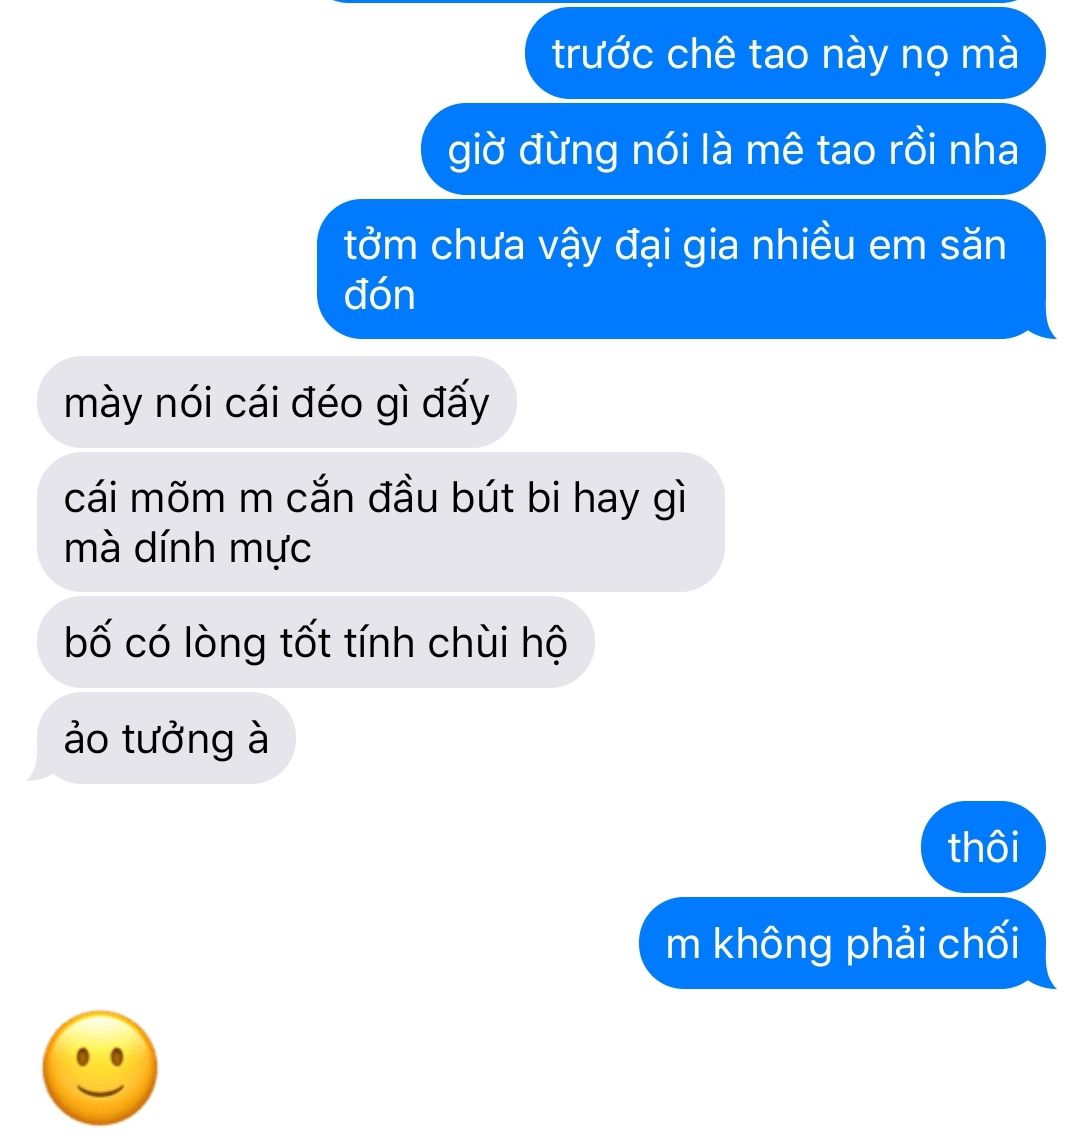Screen dimensions: 1080x1137
Task: Click the tail of the 'săn đón' blue bubble
Action: (1046, 329)
